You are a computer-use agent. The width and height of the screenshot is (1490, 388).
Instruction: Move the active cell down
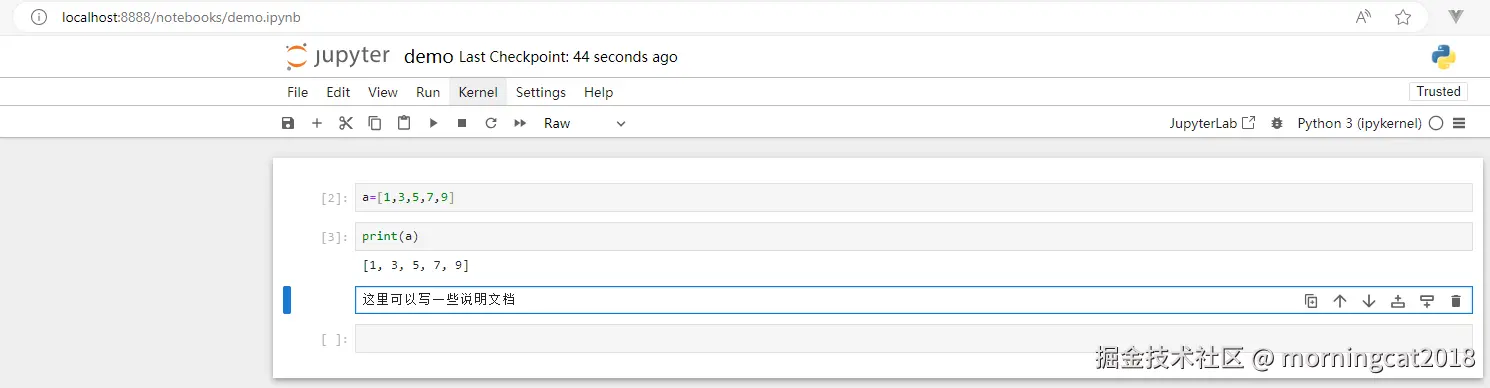click(1369, 300)
